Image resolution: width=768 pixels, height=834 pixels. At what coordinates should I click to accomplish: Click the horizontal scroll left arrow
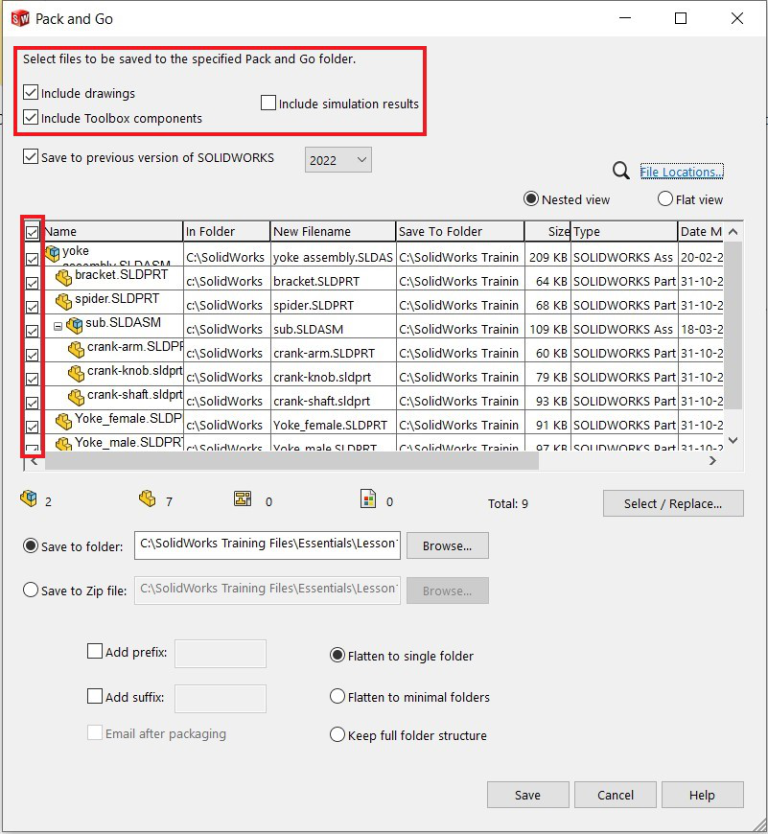pos(35,461)
